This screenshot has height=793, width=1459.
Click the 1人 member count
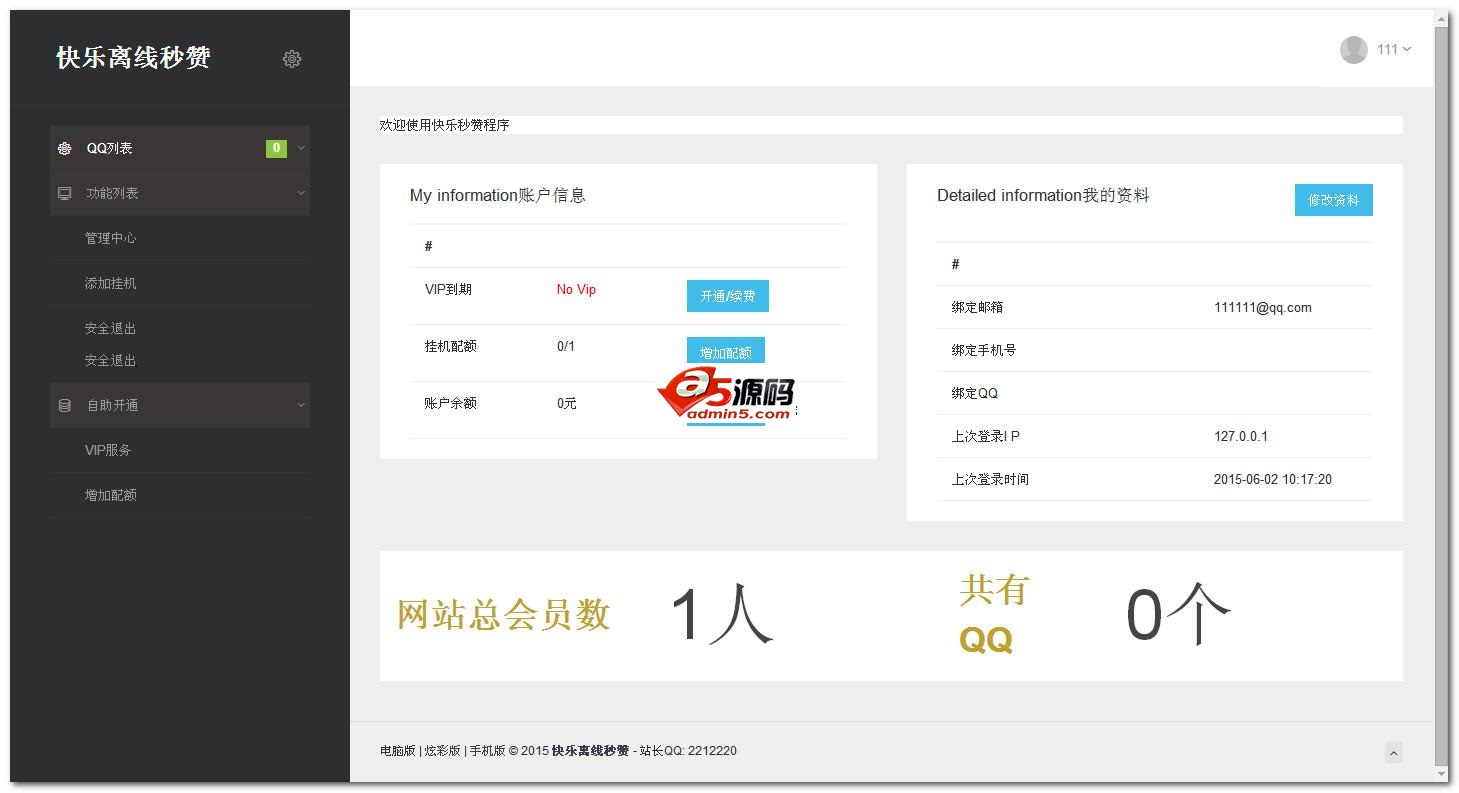[x=722, y=614]
